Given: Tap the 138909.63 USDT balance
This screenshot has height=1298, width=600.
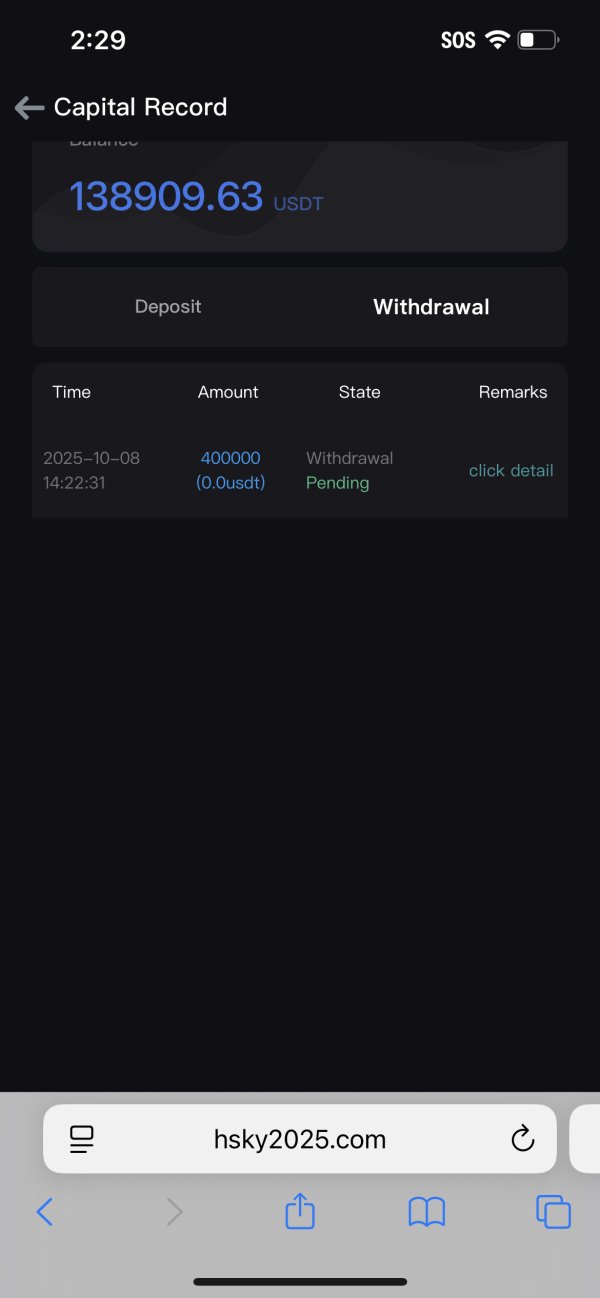Looking at the screenshot, I should pyautogui.click(x=166, y=197).
